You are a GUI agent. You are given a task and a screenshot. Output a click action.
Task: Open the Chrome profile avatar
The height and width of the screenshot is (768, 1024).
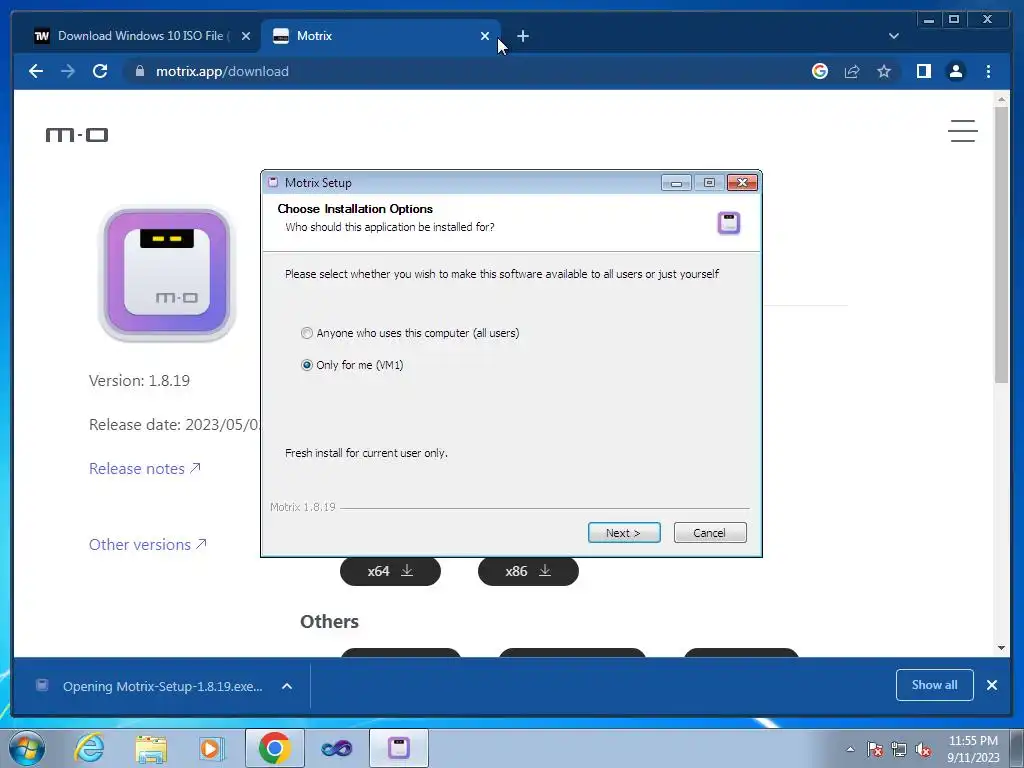click(x=955, y=71)
